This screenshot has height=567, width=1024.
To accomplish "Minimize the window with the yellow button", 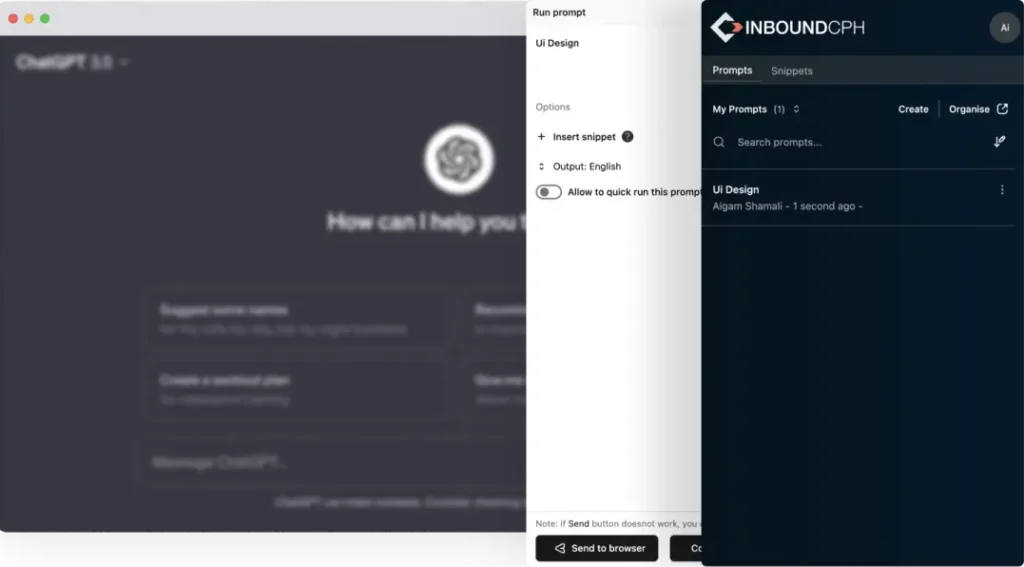I will coord(29,18).
